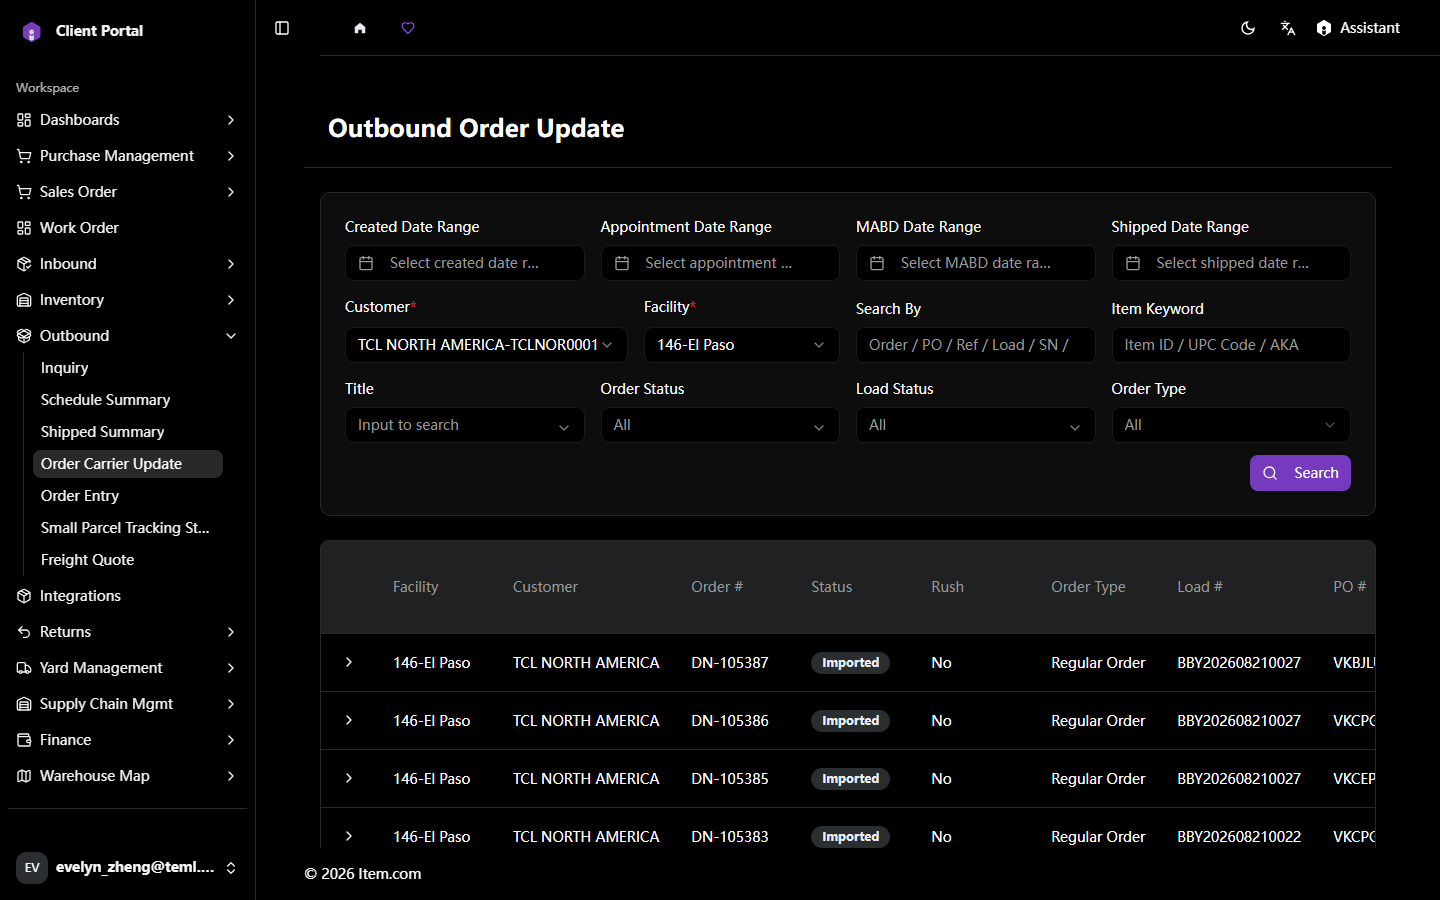1440x900 pixels.
Task: Click the Returns arrow icon
Action: click(24, 632)
